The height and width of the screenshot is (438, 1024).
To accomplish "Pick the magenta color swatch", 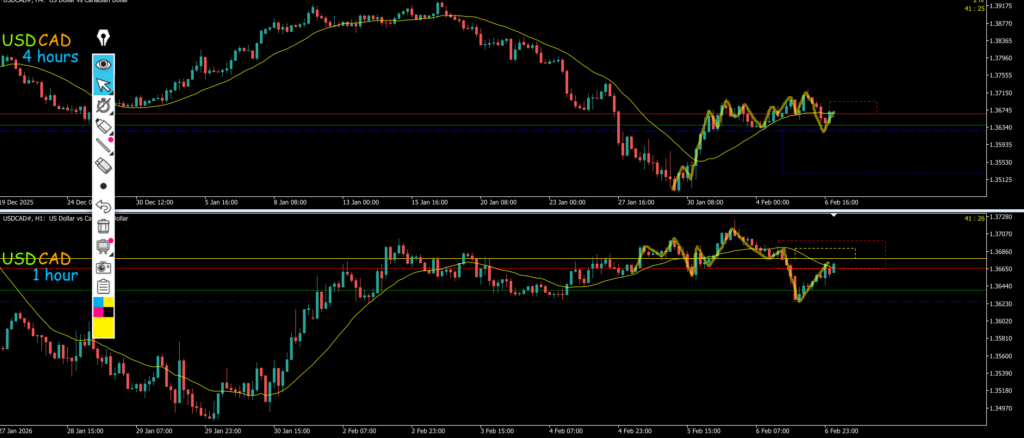I will [x=97, y=312].
